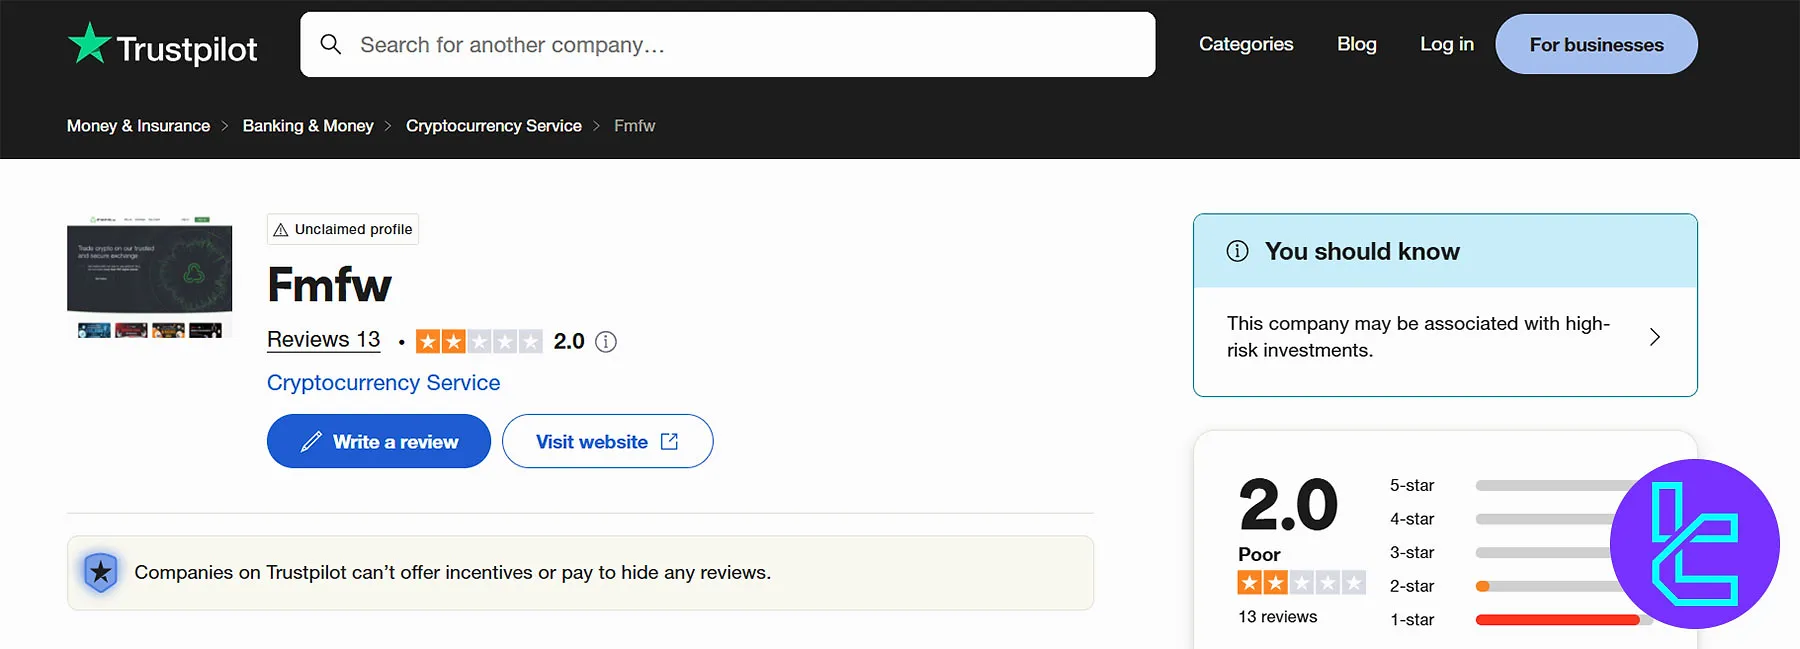
Task: Select the 2-star row label
Action: click(x=1412, y=586)
